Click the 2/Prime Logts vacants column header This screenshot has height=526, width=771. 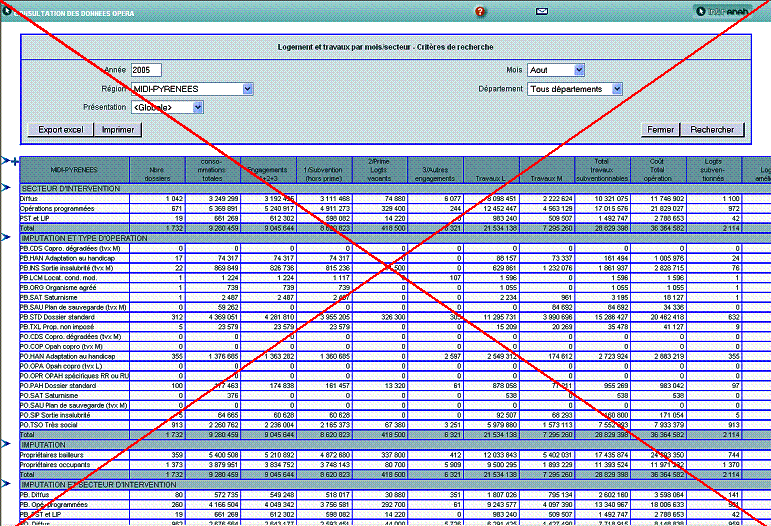tap(380, 170)
